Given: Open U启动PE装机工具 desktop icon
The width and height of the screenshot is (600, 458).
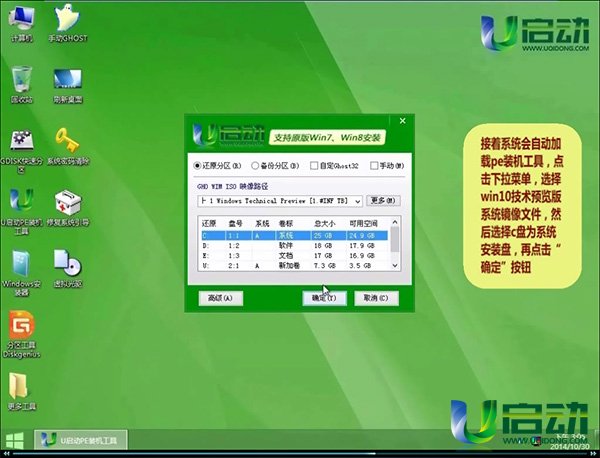Looking at the screenshot, I should 21,212.
